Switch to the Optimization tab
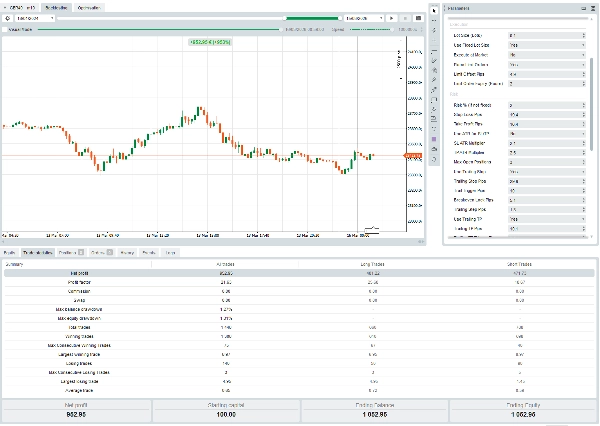The image size is (600, 426). tap(89, 6)
